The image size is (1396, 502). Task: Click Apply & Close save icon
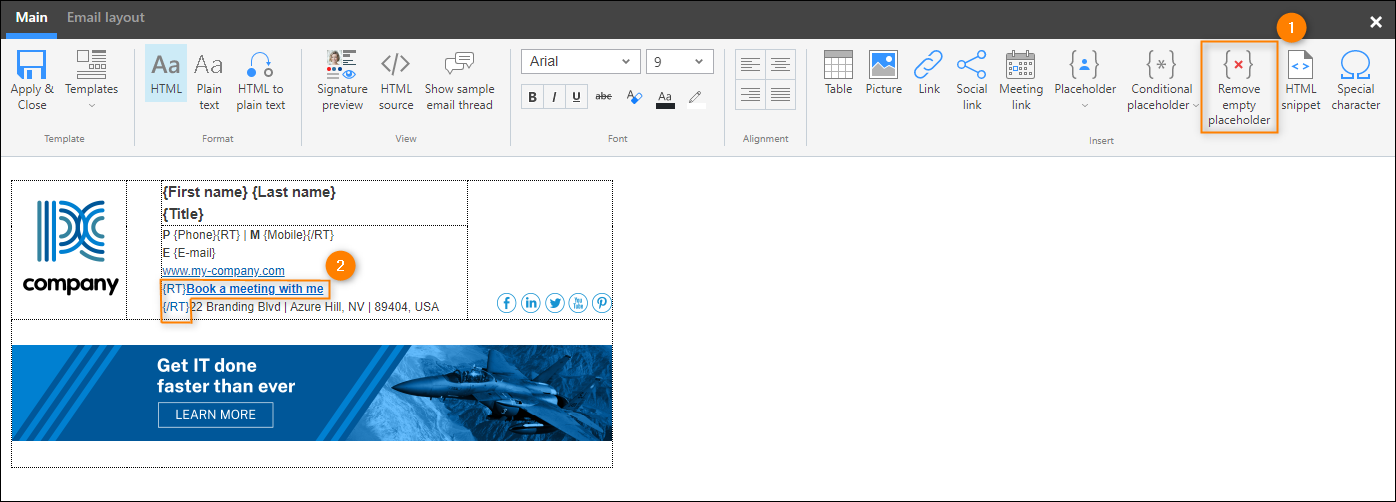pos(32,80)
